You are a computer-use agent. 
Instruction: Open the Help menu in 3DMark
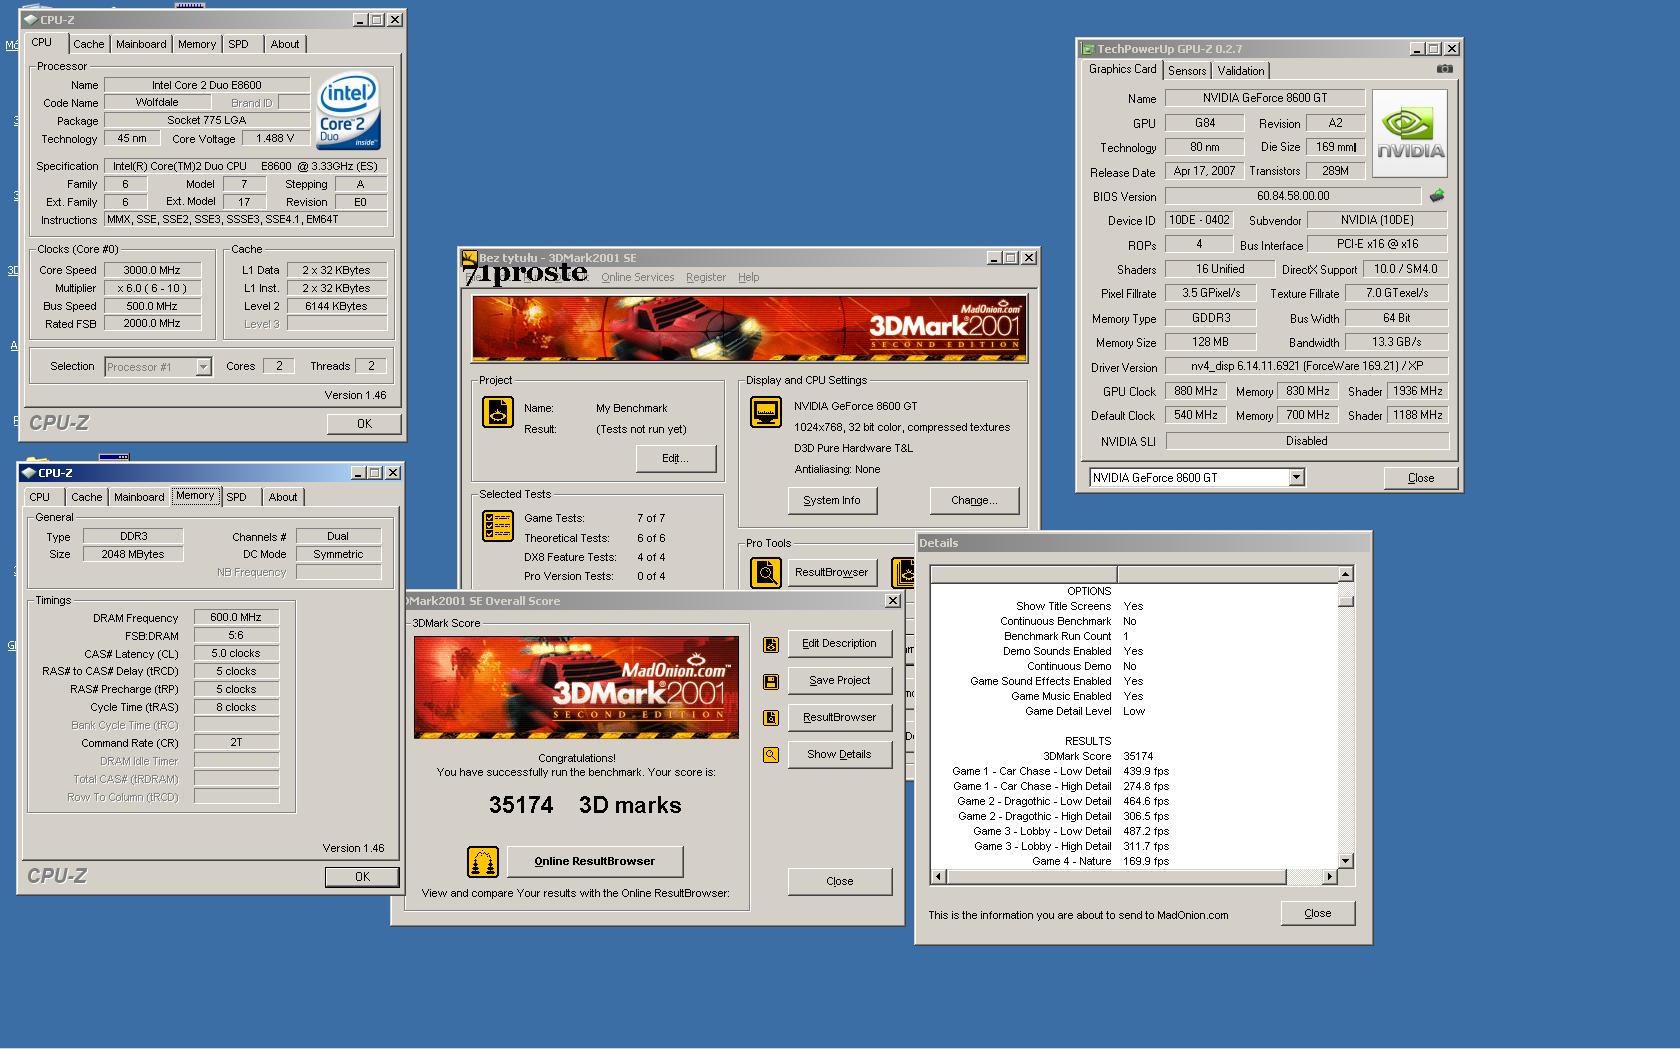coord(749,278)
